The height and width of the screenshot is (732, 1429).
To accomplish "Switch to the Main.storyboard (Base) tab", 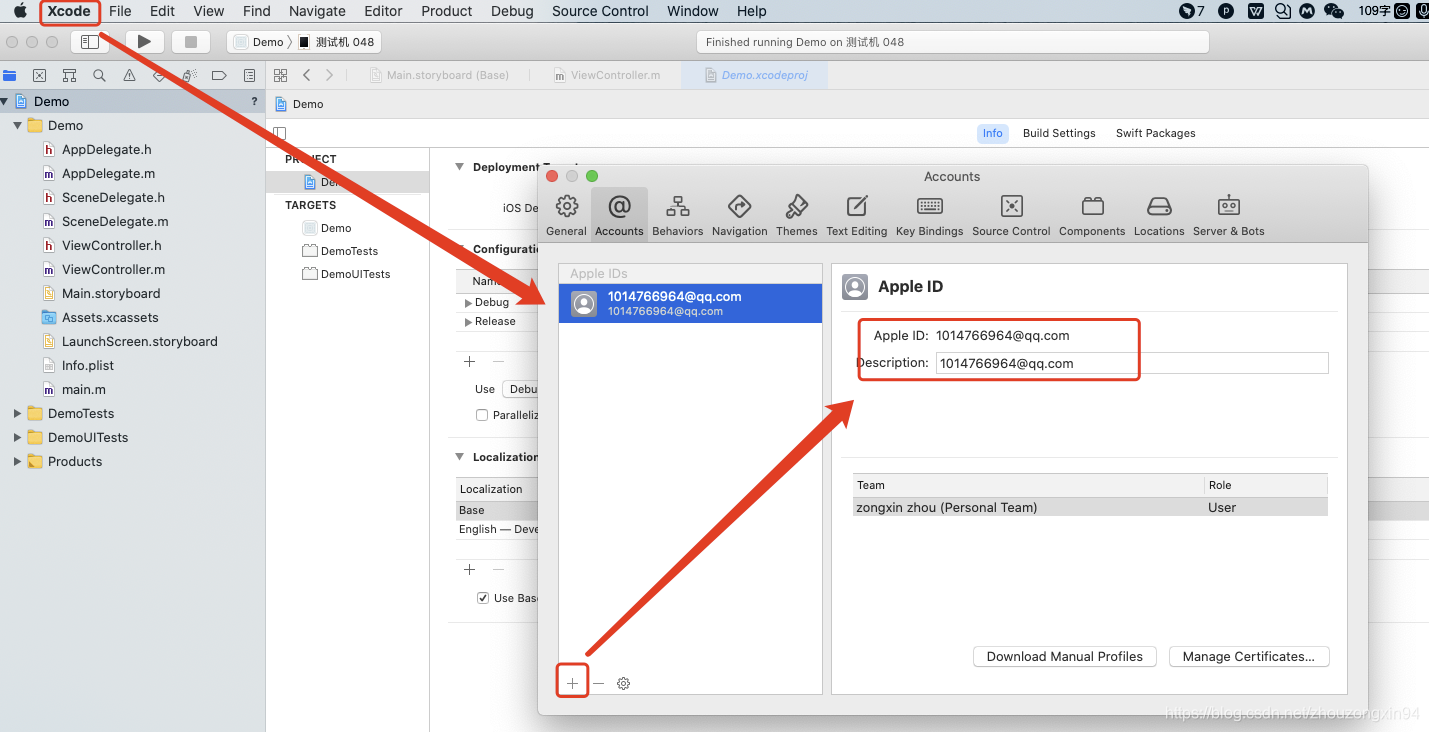I will coord(438,75).
